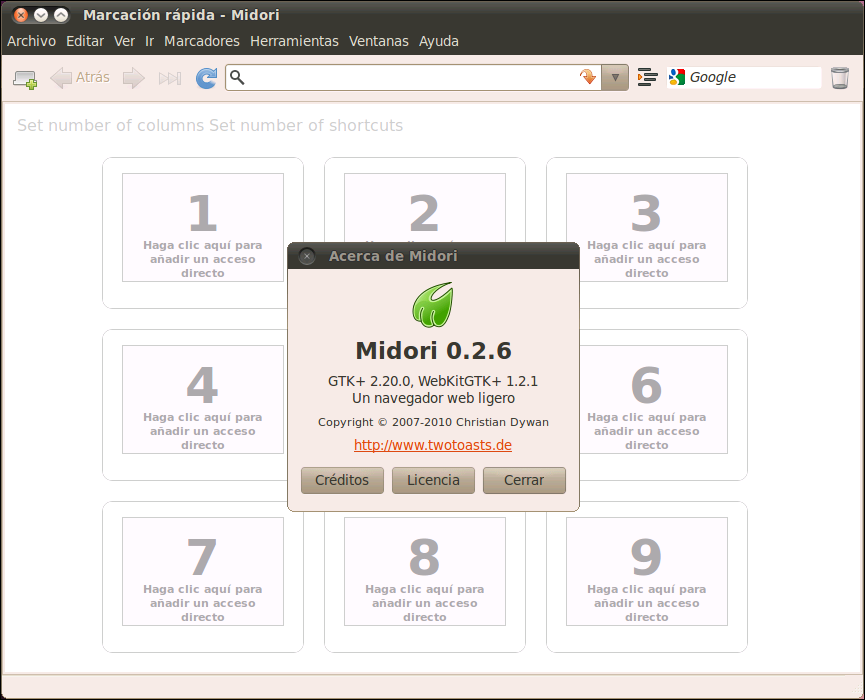Open the bookmarks panel icon beside search

[x=647, y=77]
